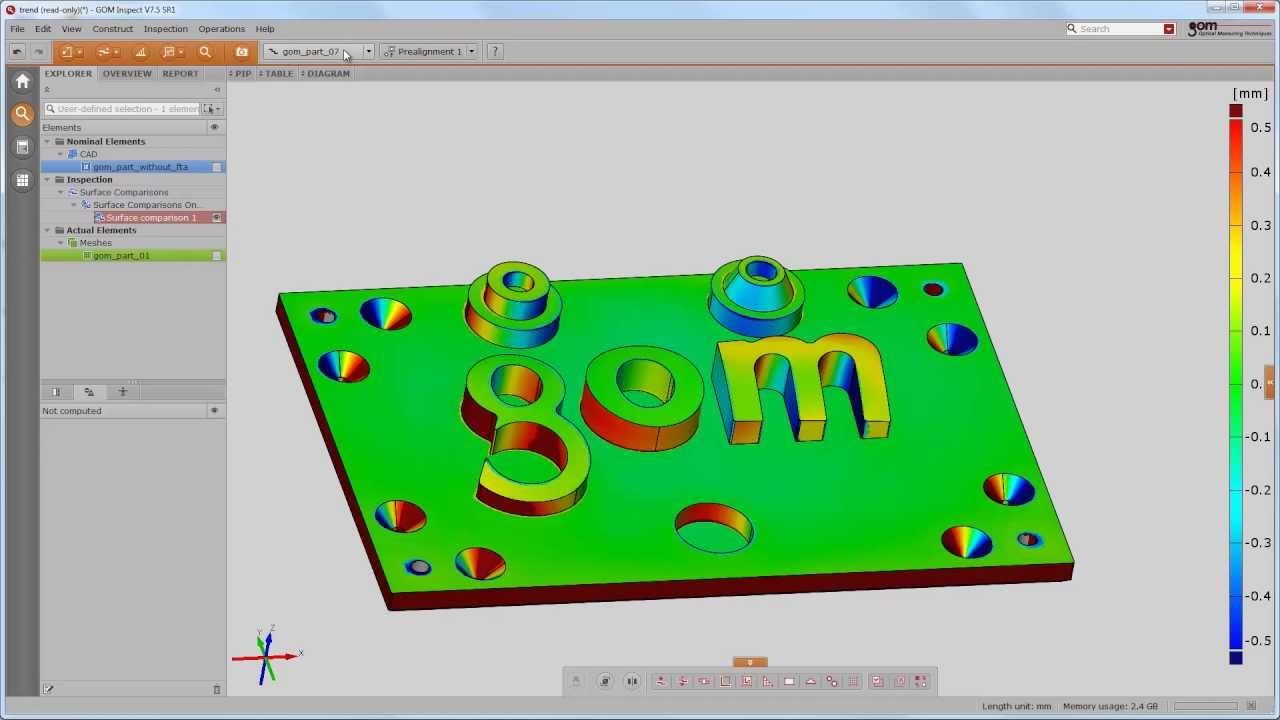Click the orange search icon in left sidebar
The height and width of the screenshot is (720, 1280).
tap(22, 114)
